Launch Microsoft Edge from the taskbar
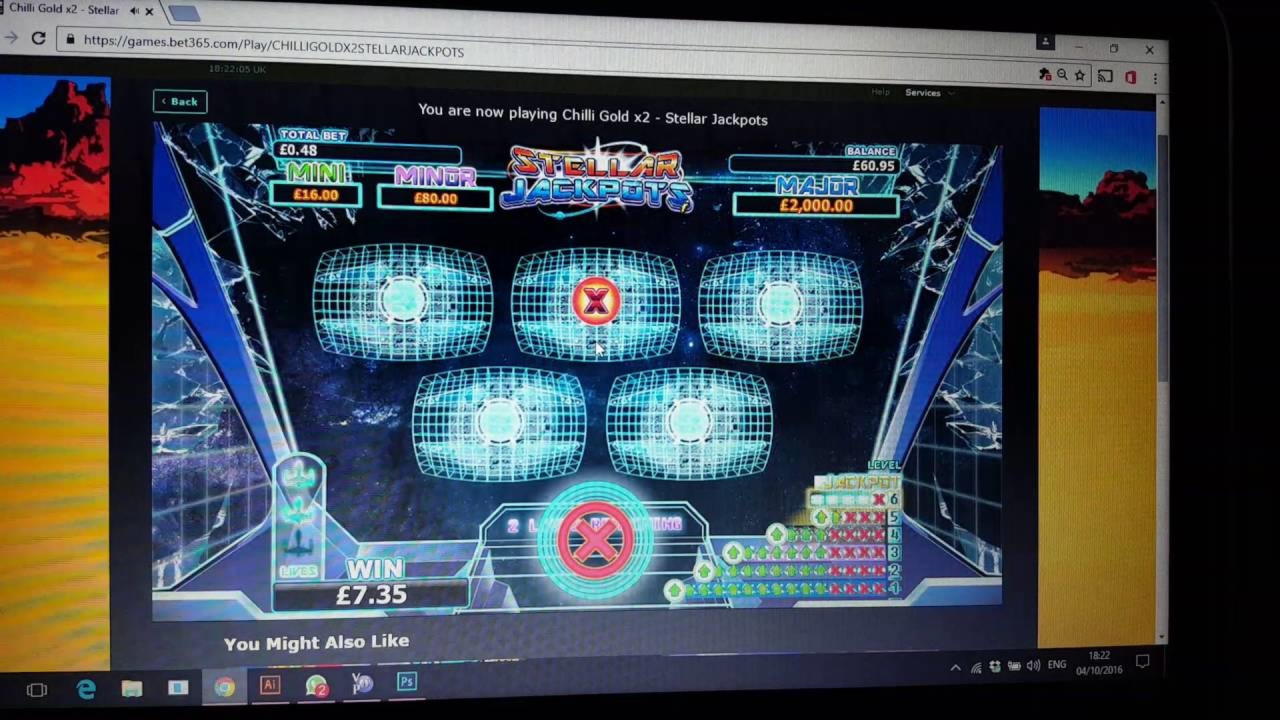This screenshot has width=1280, height=720. tap(86, 689)
